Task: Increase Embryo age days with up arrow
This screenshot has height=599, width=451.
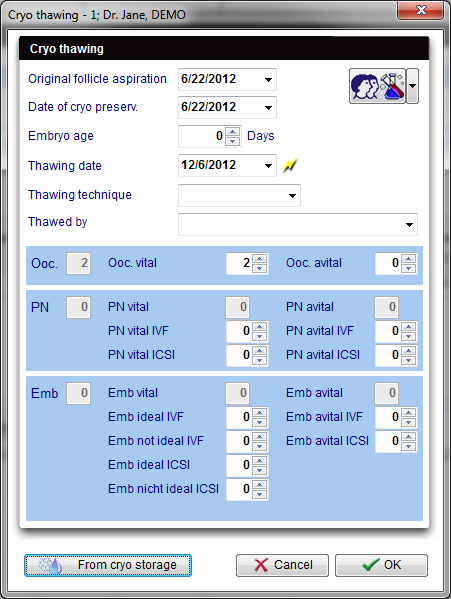Action: [233, 132]
